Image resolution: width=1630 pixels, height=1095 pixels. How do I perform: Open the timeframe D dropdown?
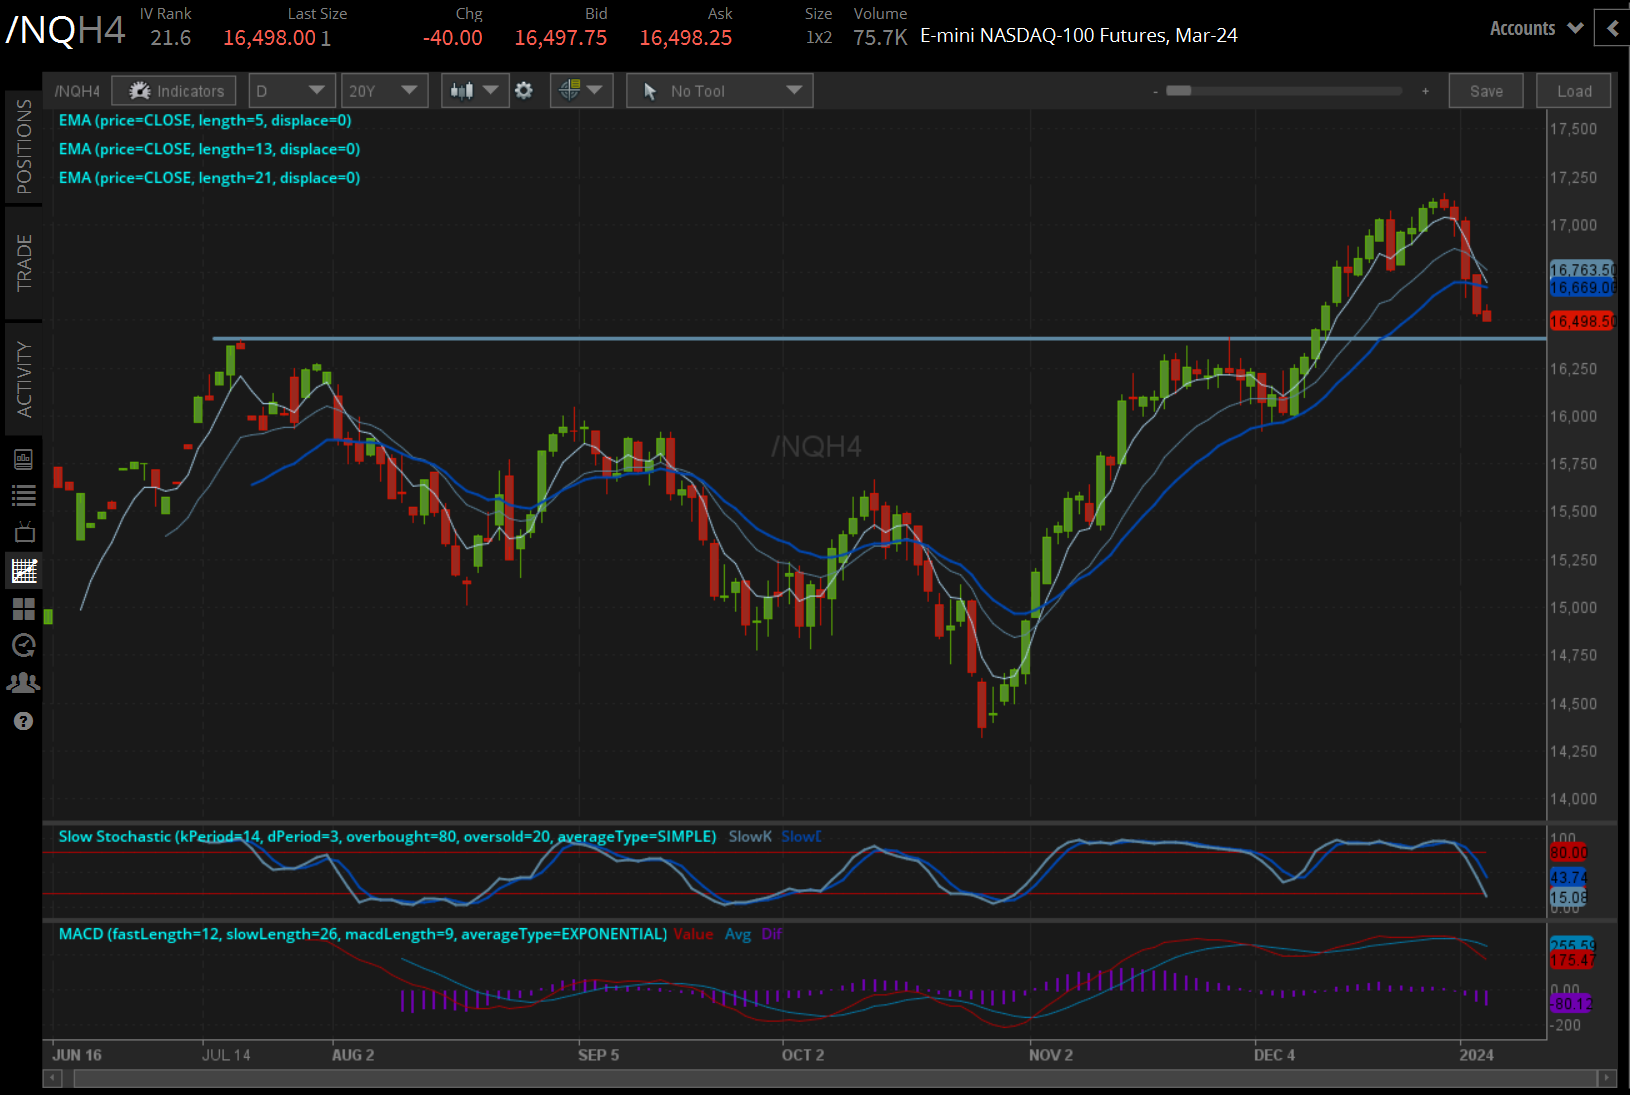click(291, 90)
